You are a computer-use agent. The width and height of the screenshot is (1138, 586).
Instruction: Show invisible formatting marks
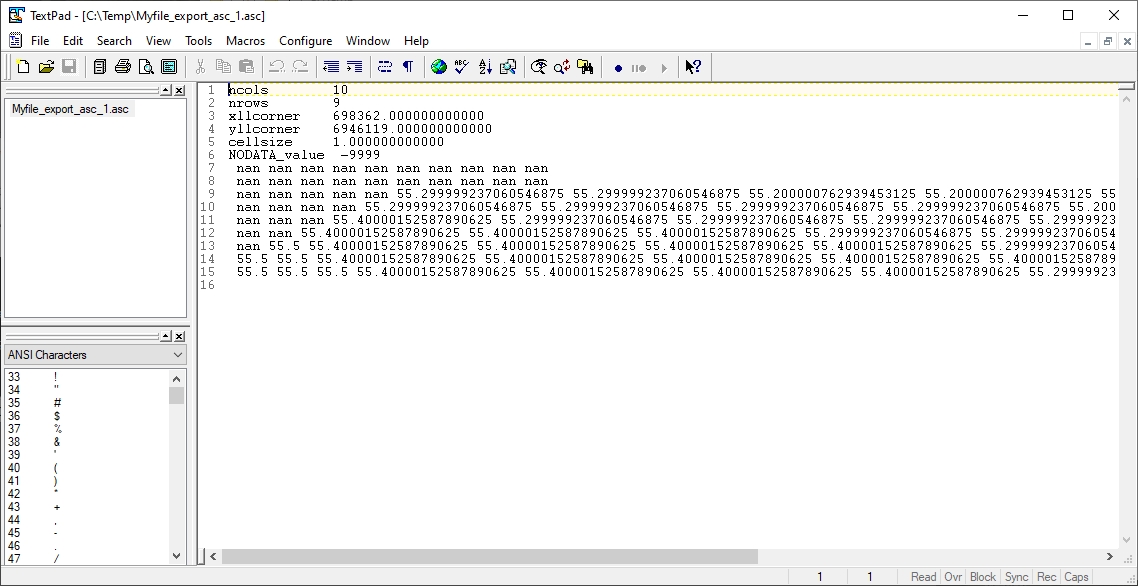pos(406,66)
